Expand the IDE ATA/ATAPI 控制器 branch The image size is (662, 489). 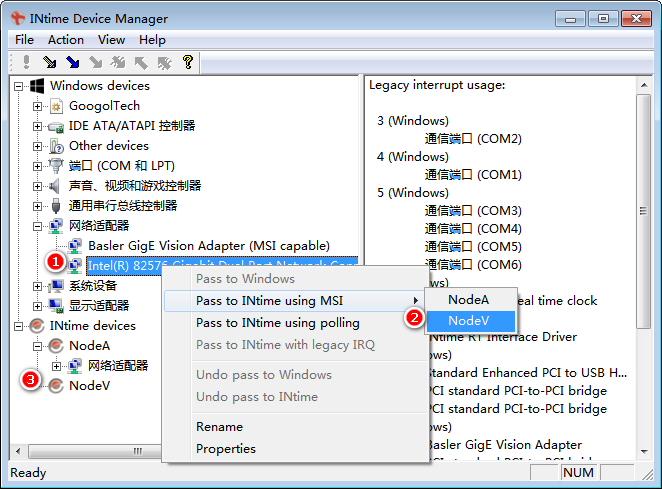click(37, 126)
